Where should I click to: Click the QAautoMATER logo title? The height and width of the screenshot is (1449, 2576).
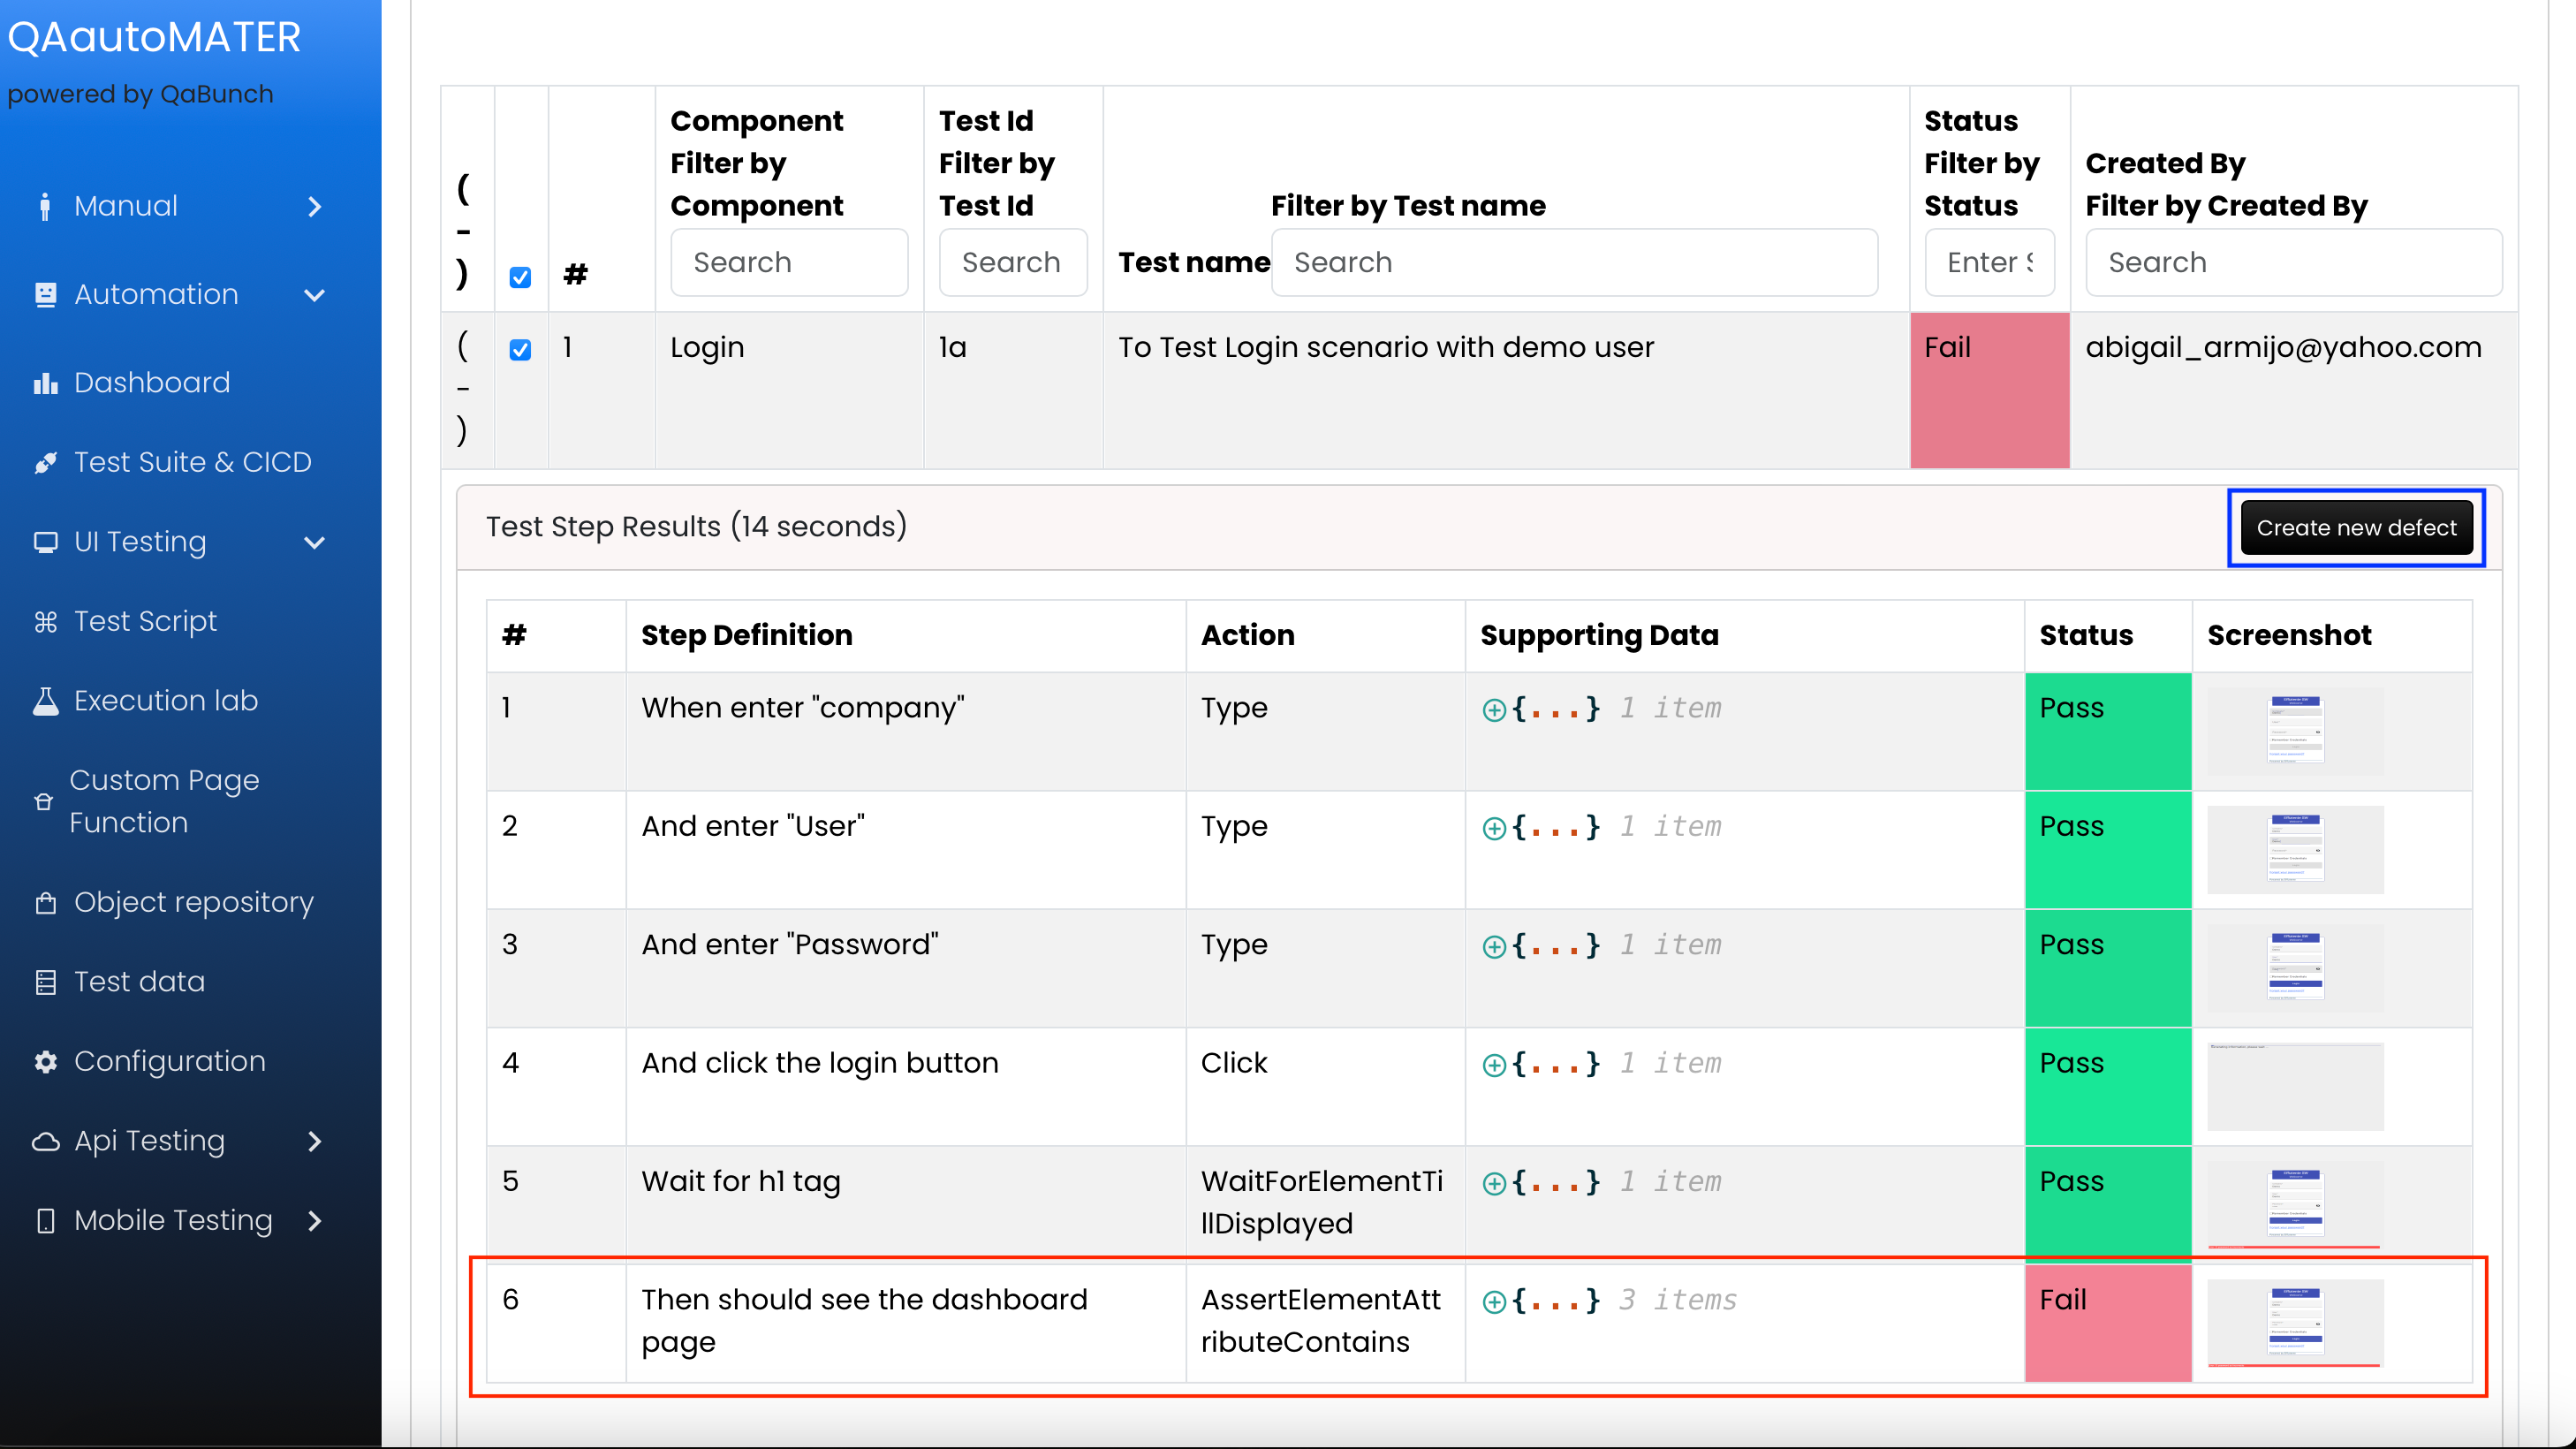[x=154, y=37]
